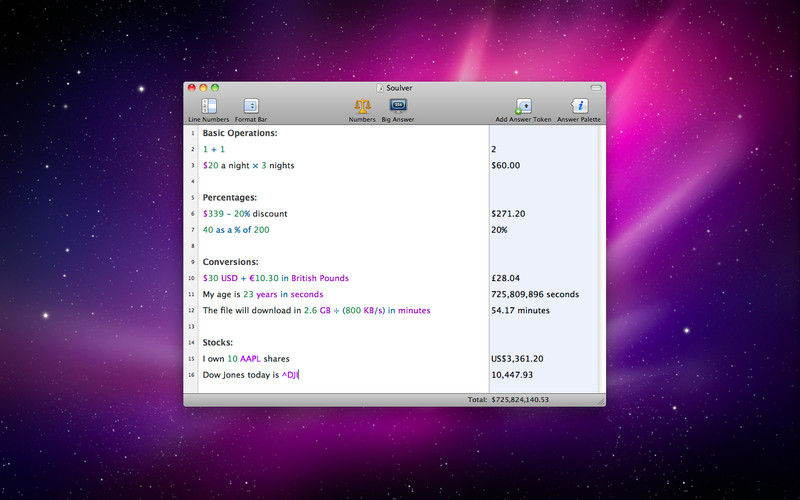The height and width of the screenshot is (500, 800).
Task: Show the Big Answer display
Action: click(x=398, y=106)
